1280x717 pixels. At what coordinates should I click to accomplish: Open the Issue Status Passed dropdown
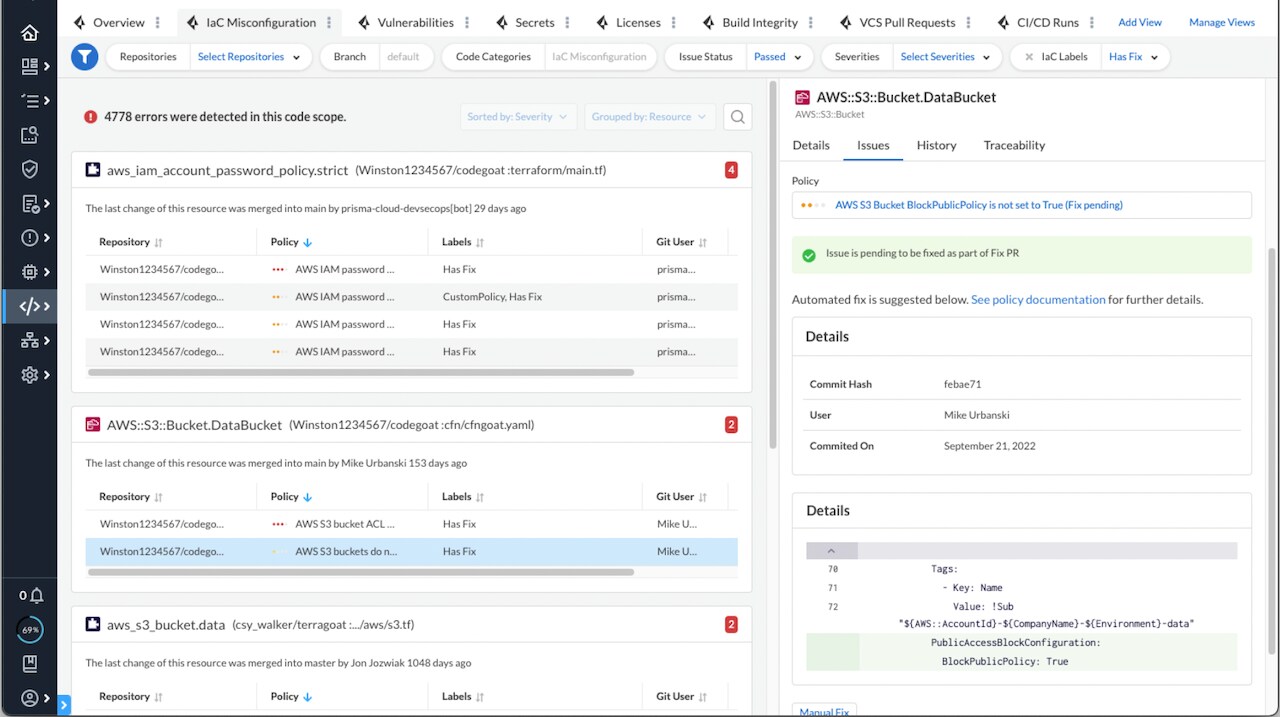(x=782, y=57)
